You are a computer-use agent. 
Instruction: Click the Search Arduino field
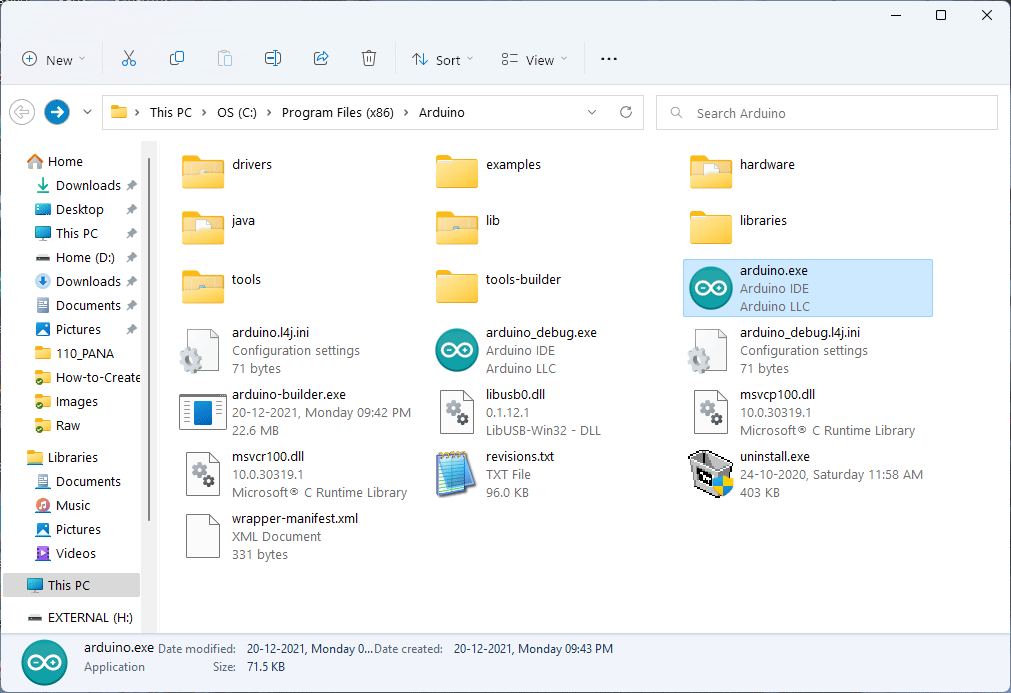tap(827, 113)
